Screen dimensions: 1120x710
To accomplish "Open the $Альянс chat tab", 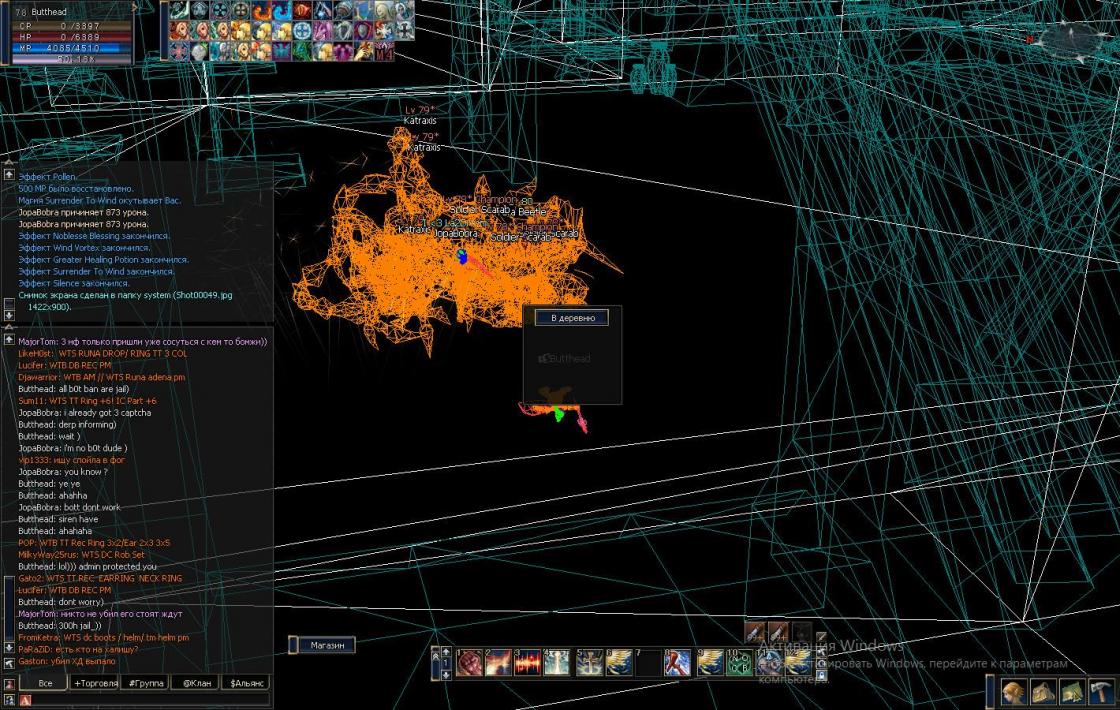I will (246, 683).
